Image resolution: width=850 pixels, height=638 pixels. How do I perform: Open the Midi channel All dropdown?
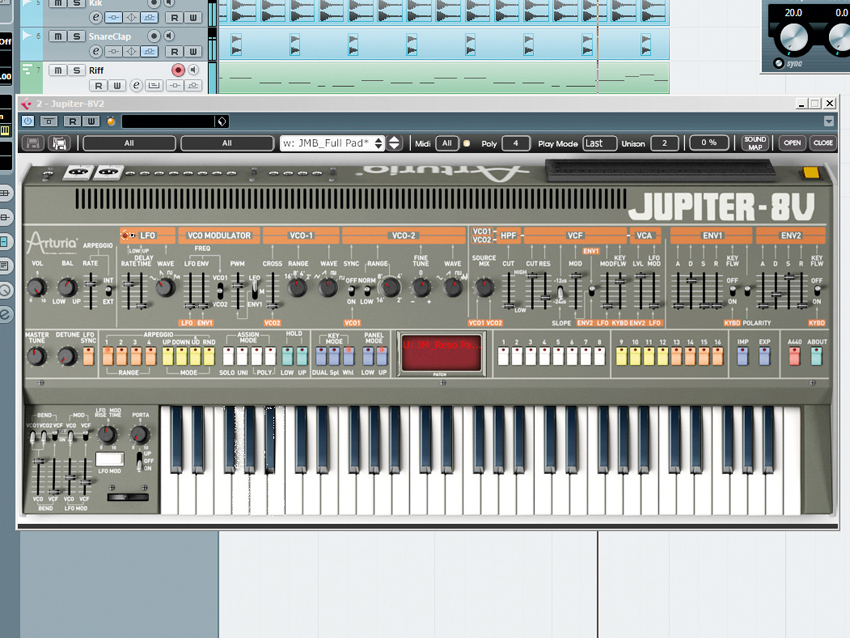point(447,143)
